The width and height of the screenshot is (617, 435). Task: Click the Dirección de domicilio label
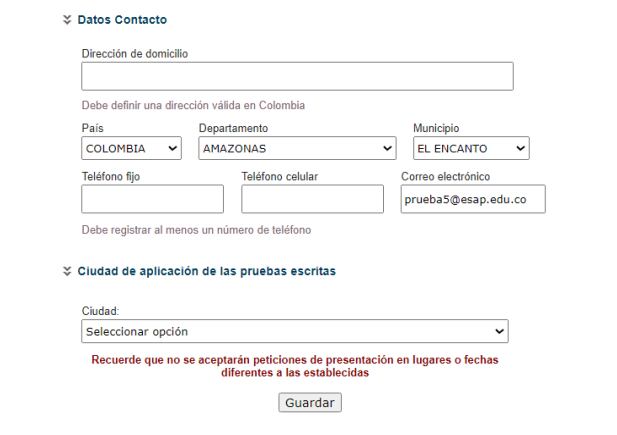(135, 53)
